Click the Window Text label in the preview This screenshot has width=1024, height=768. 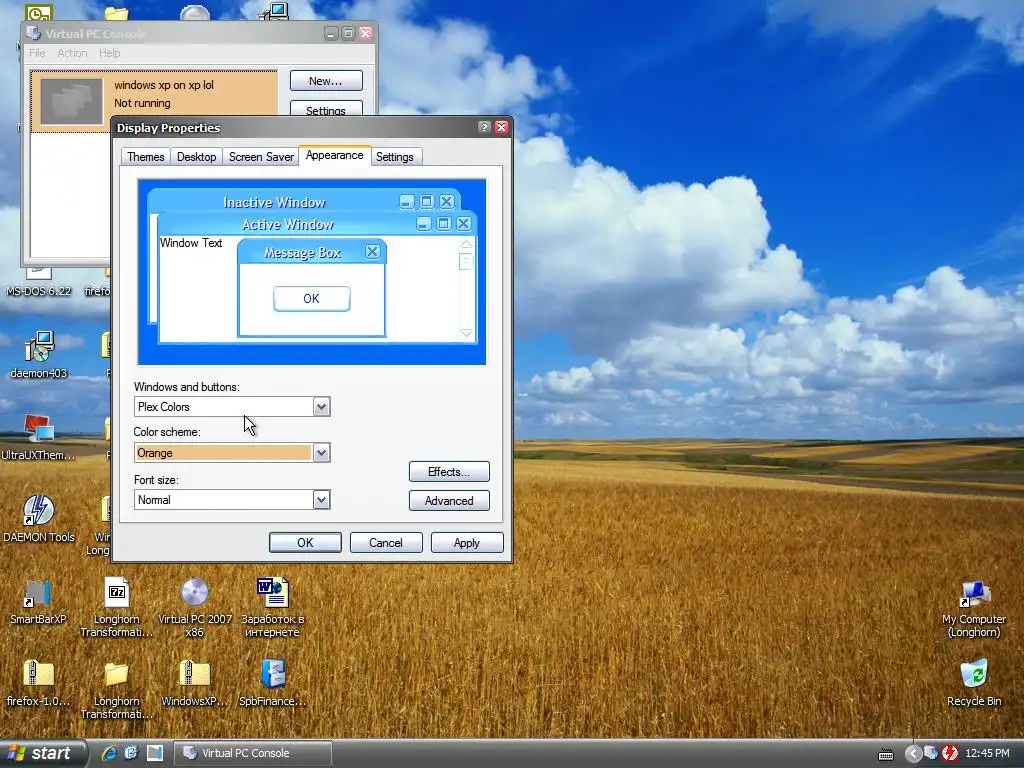(191, 243)
